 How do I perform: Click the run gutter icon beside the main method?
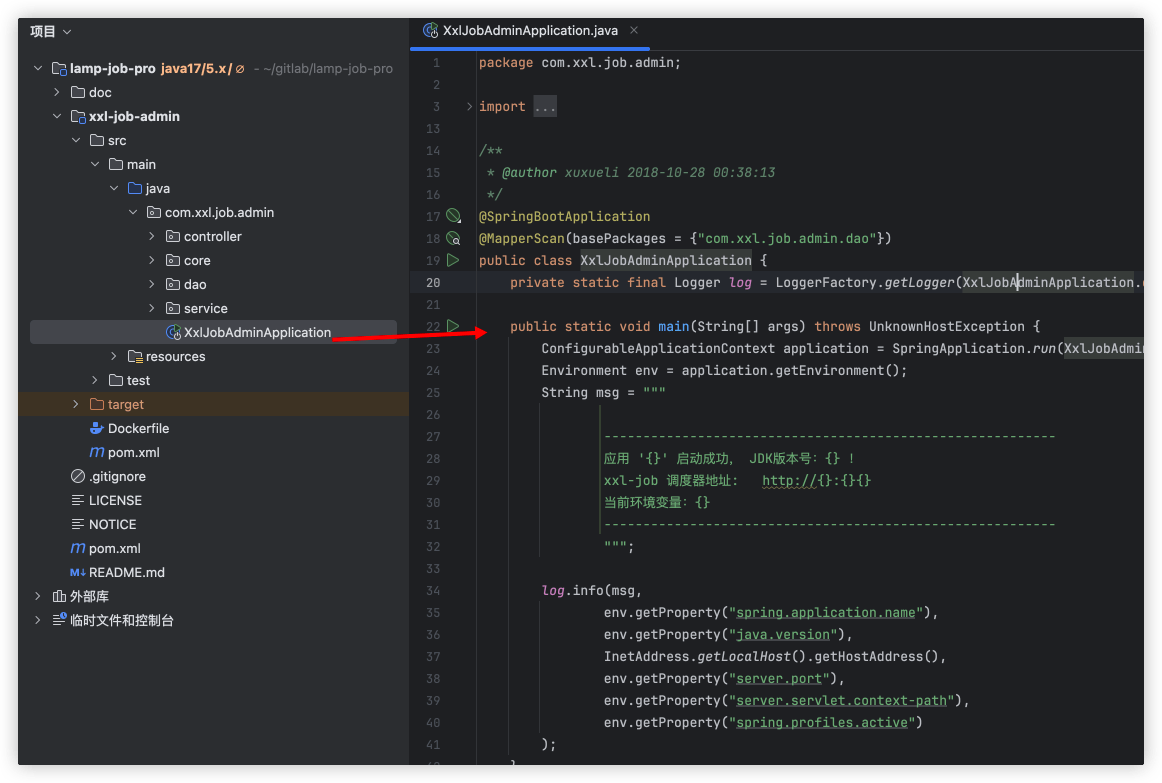pyautogui.click(x=453, y=326)
